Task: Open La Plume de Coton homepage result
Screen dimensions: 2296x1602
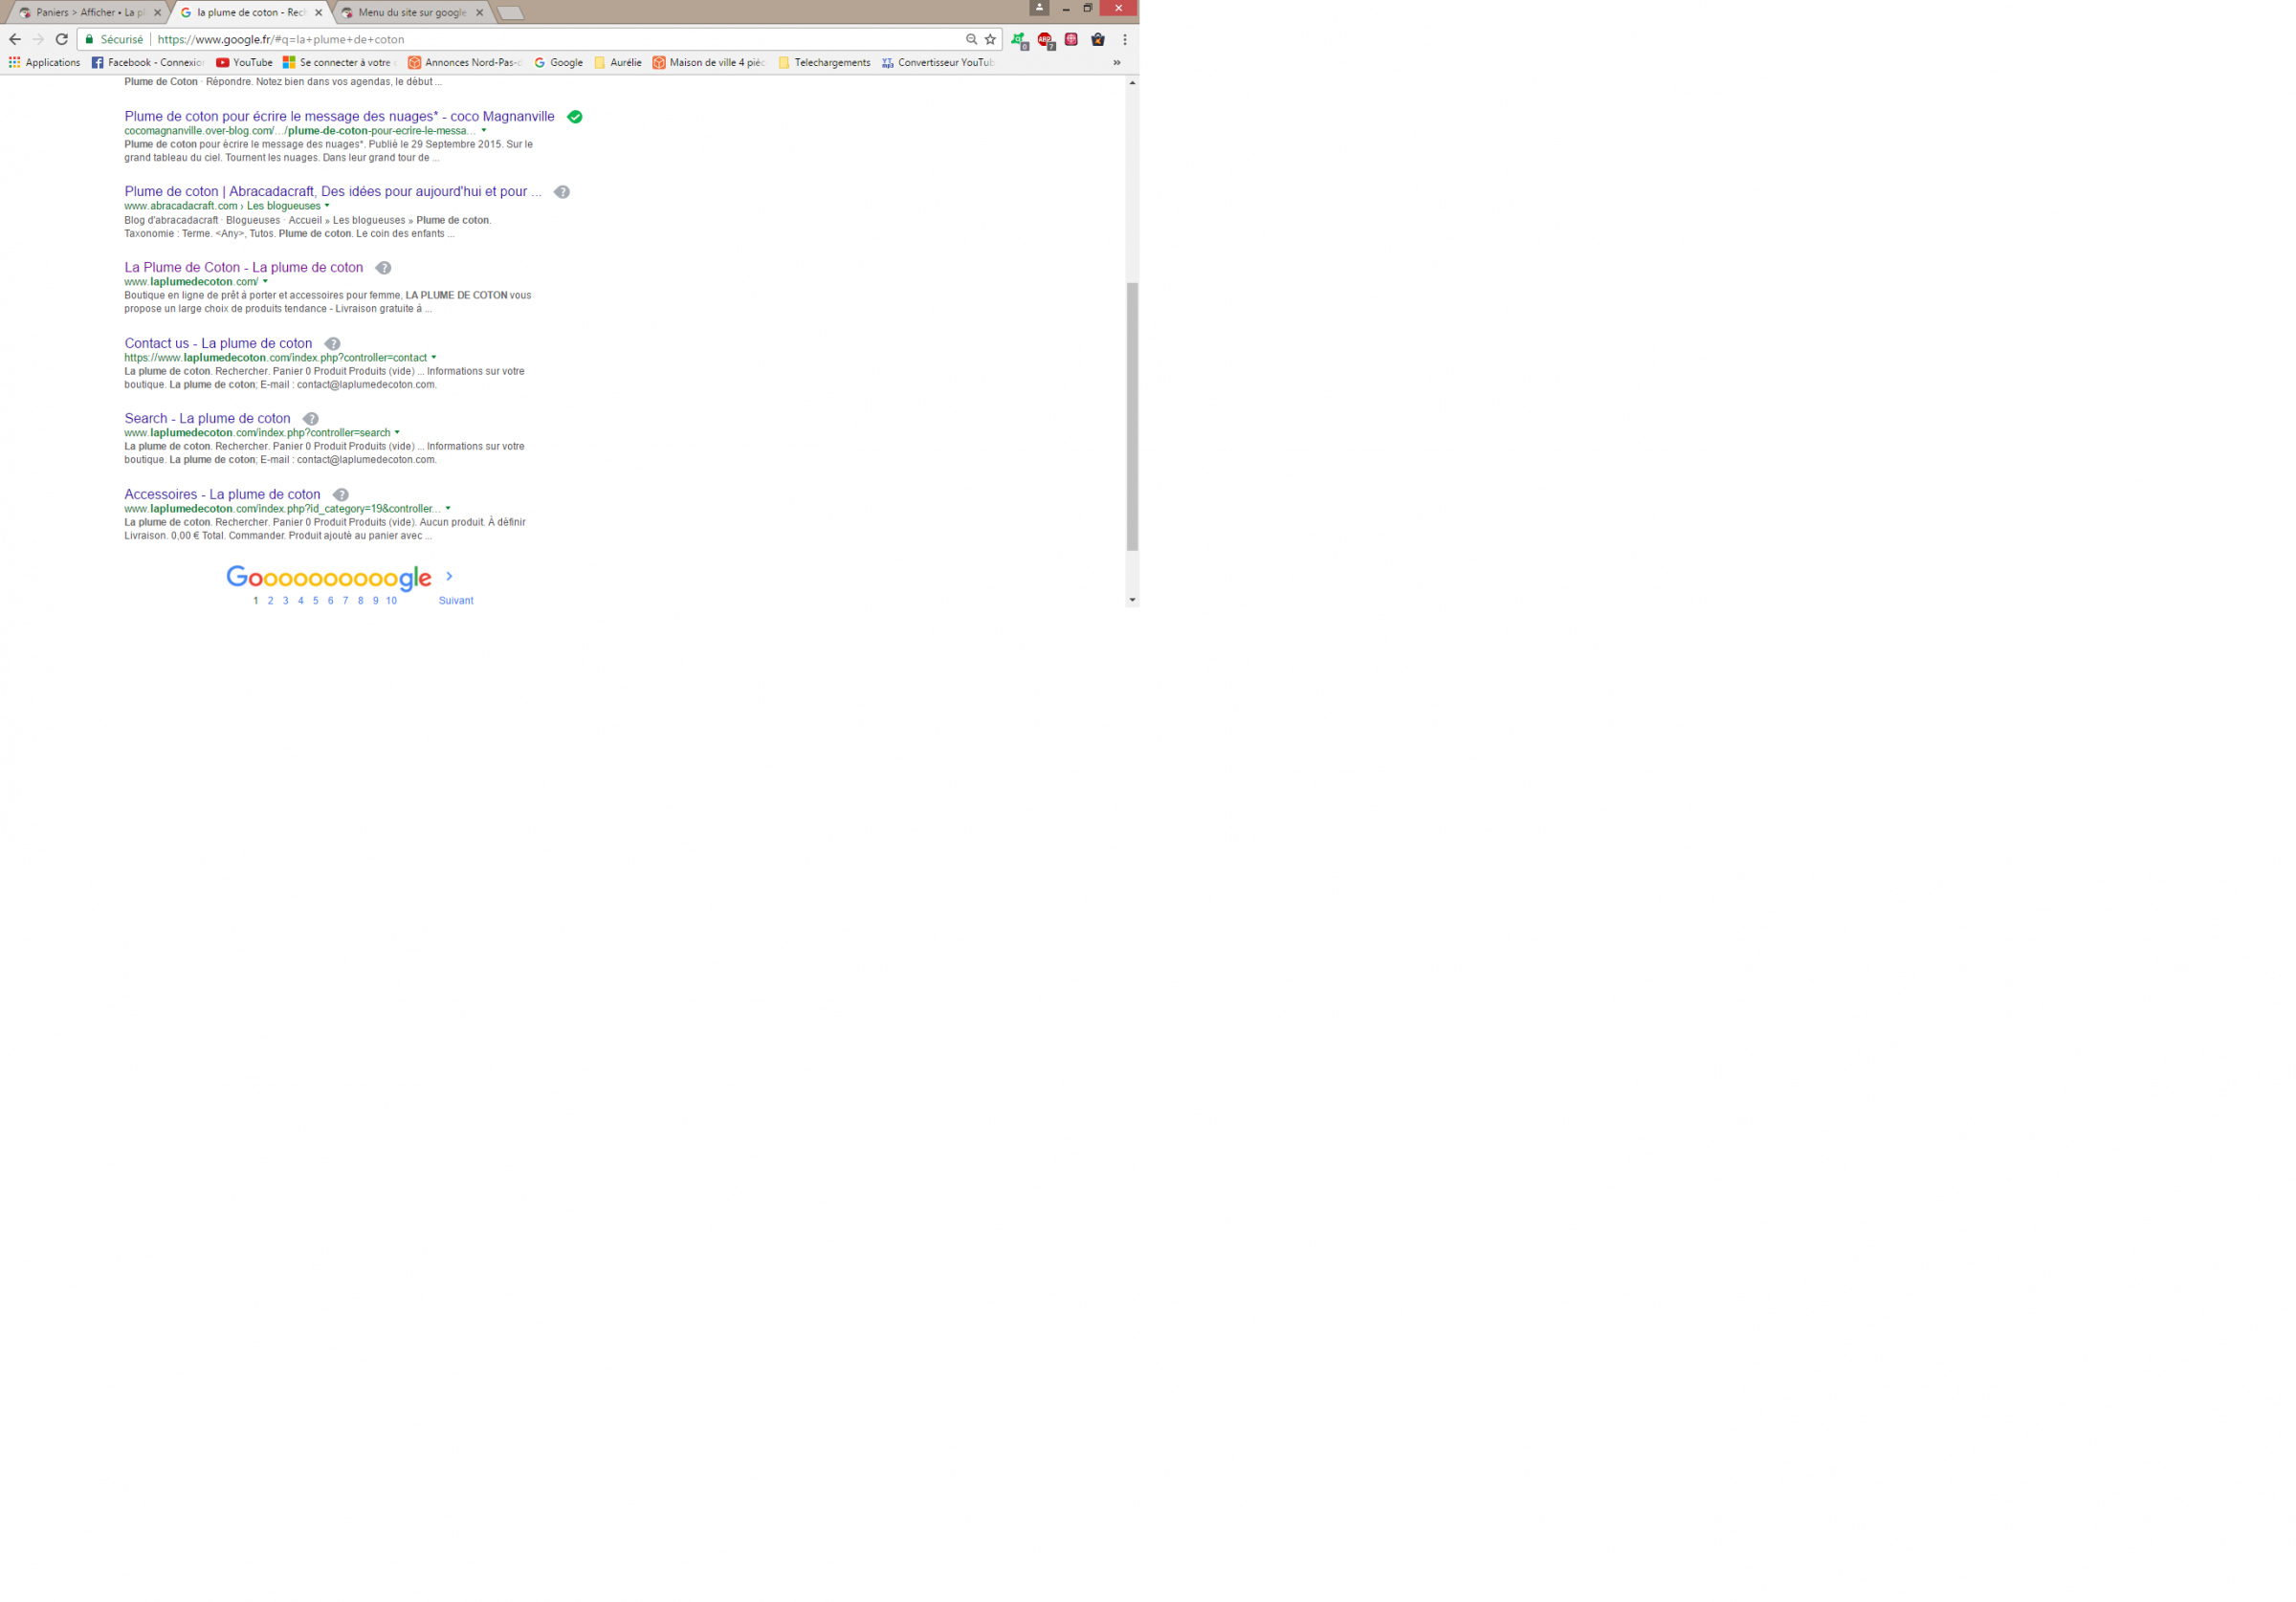Action: coord(244,268)
